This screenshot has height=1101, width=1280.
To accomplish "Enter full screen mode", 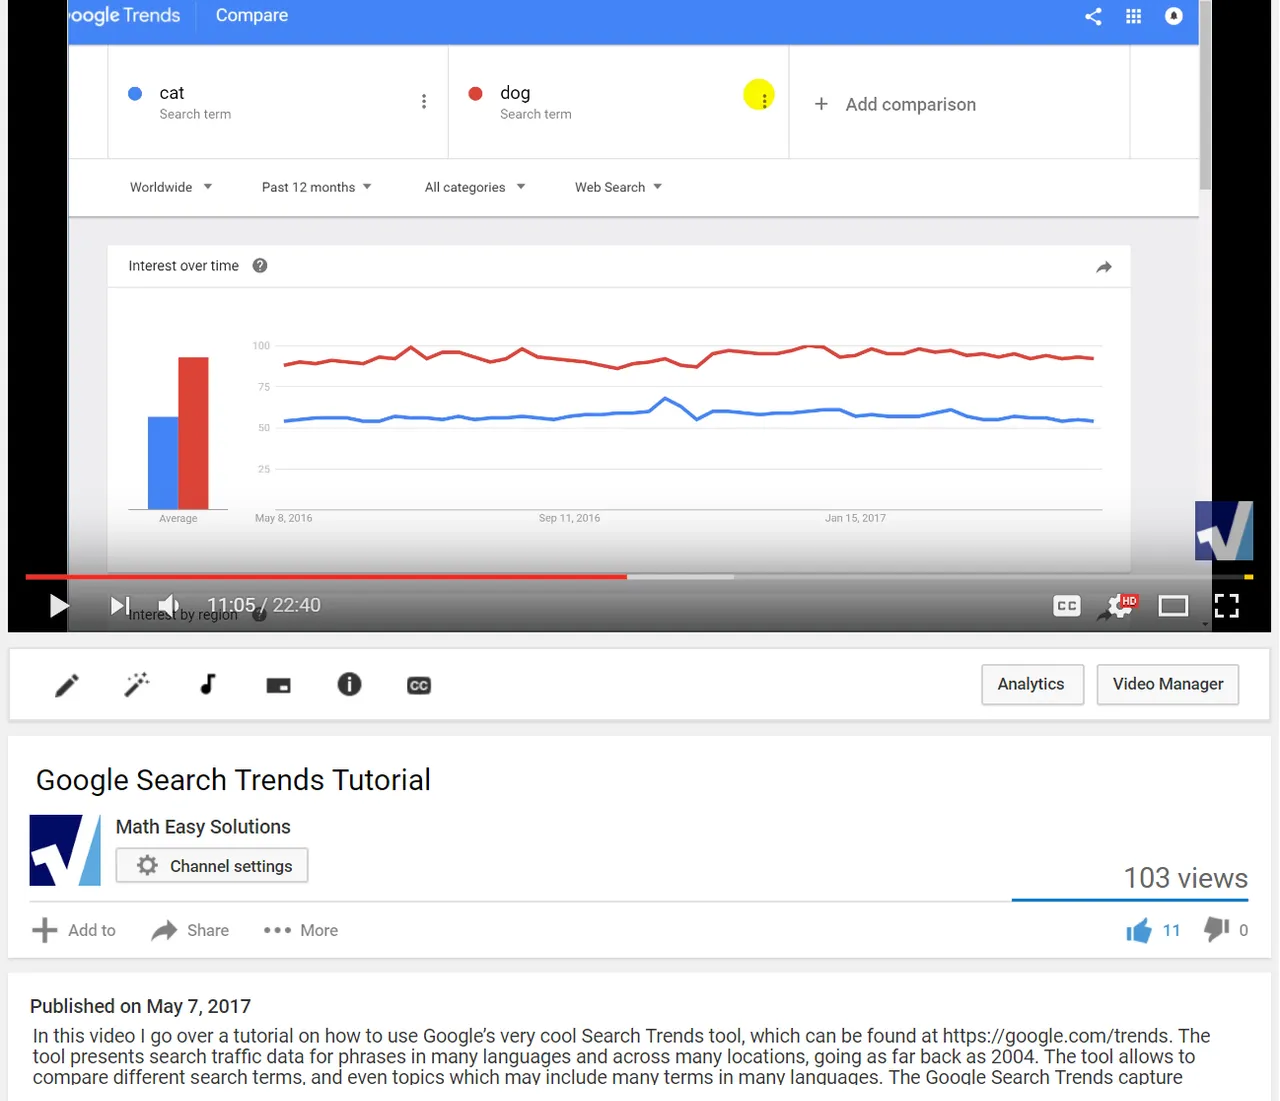I will coord(1227,606).
